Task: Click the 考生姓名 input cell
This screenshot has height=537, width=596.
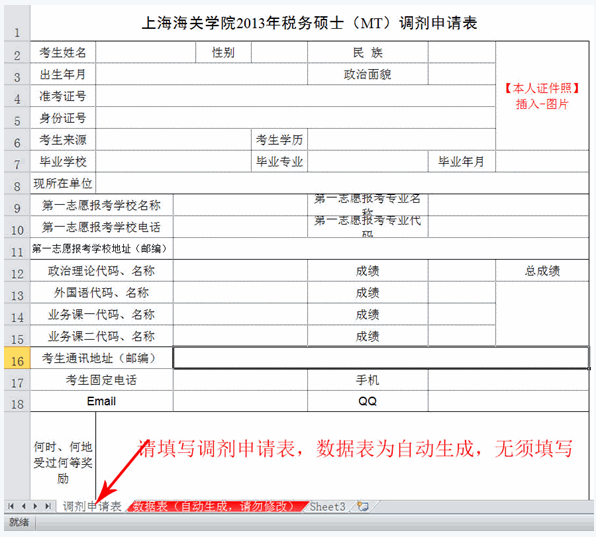Action: click(146, 52)
